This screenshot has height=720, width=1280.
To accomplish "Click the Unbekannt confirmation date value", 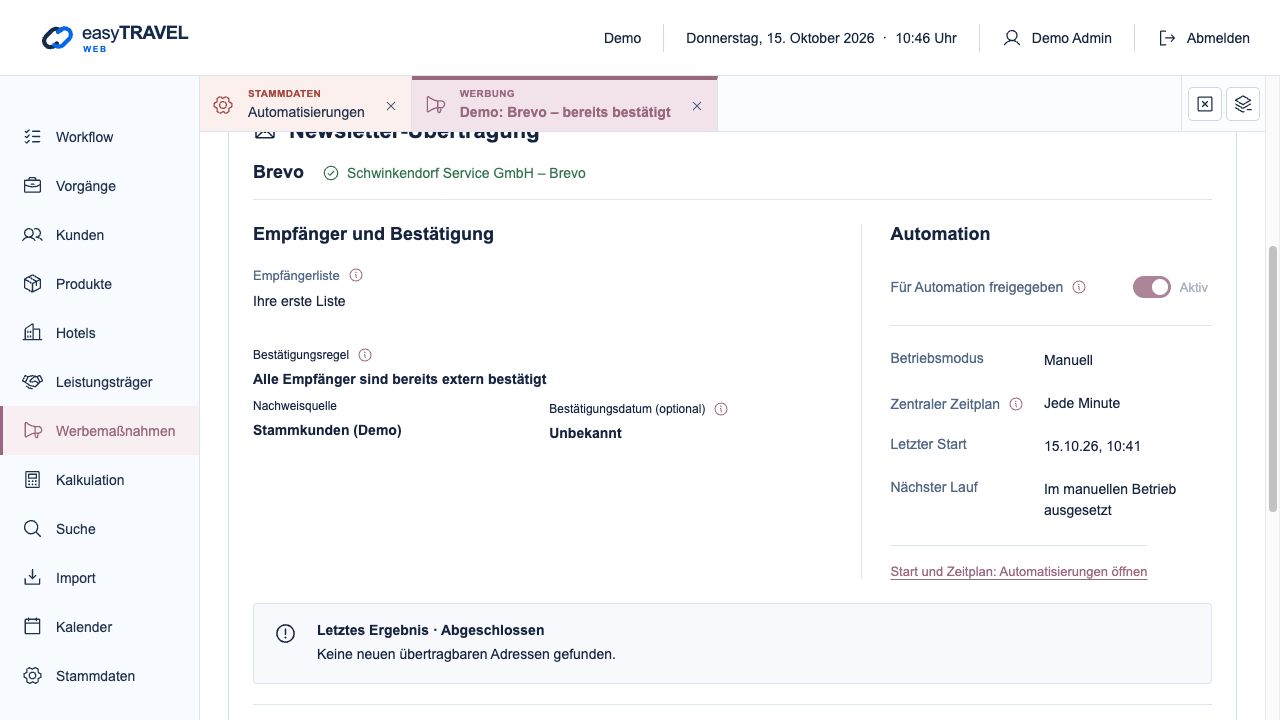I will (585, 433).
